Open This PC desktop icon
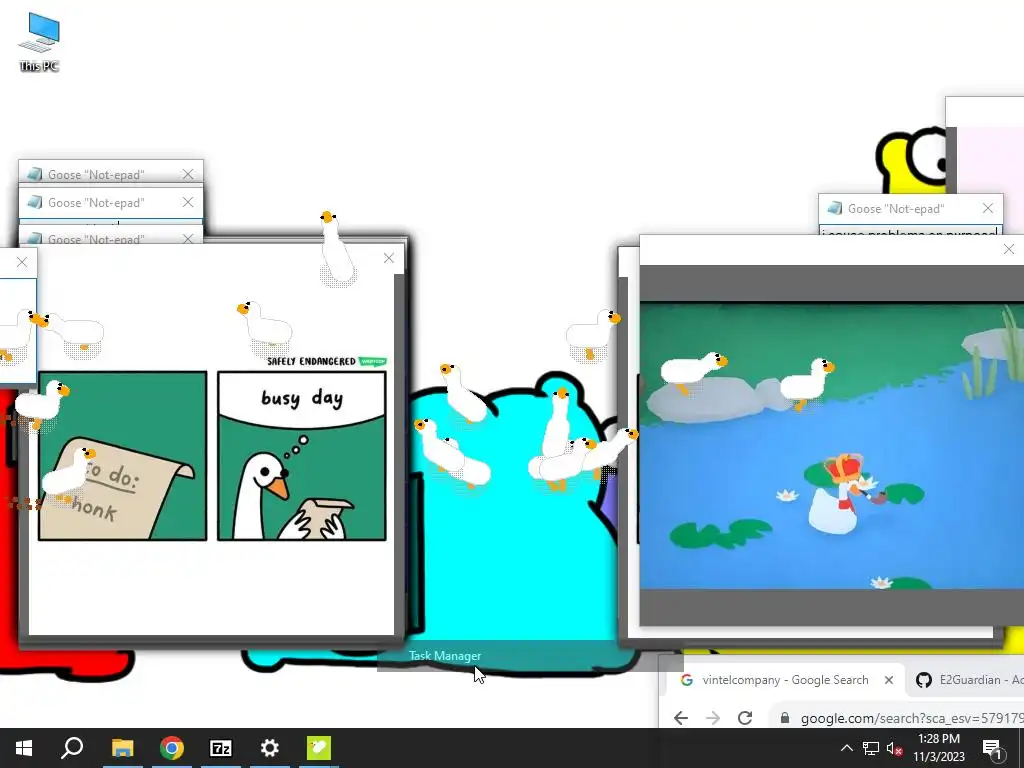Screen dimensions: 1024x768 coord(39,42)
